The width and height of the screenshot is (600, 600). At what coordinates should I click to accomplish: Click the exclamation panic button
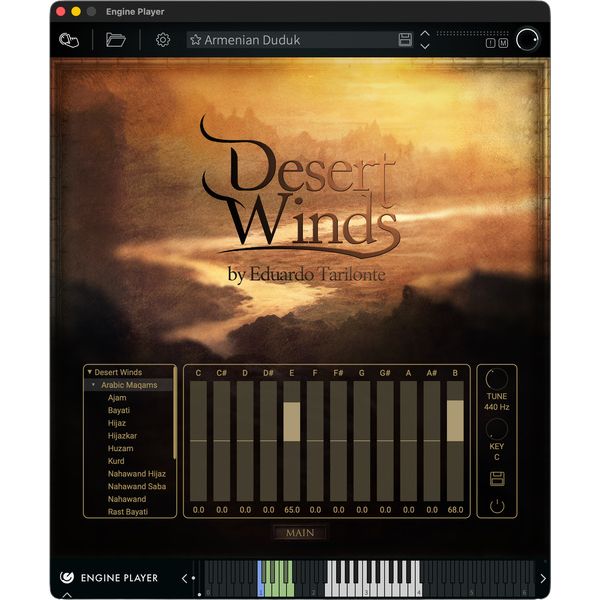490,43
